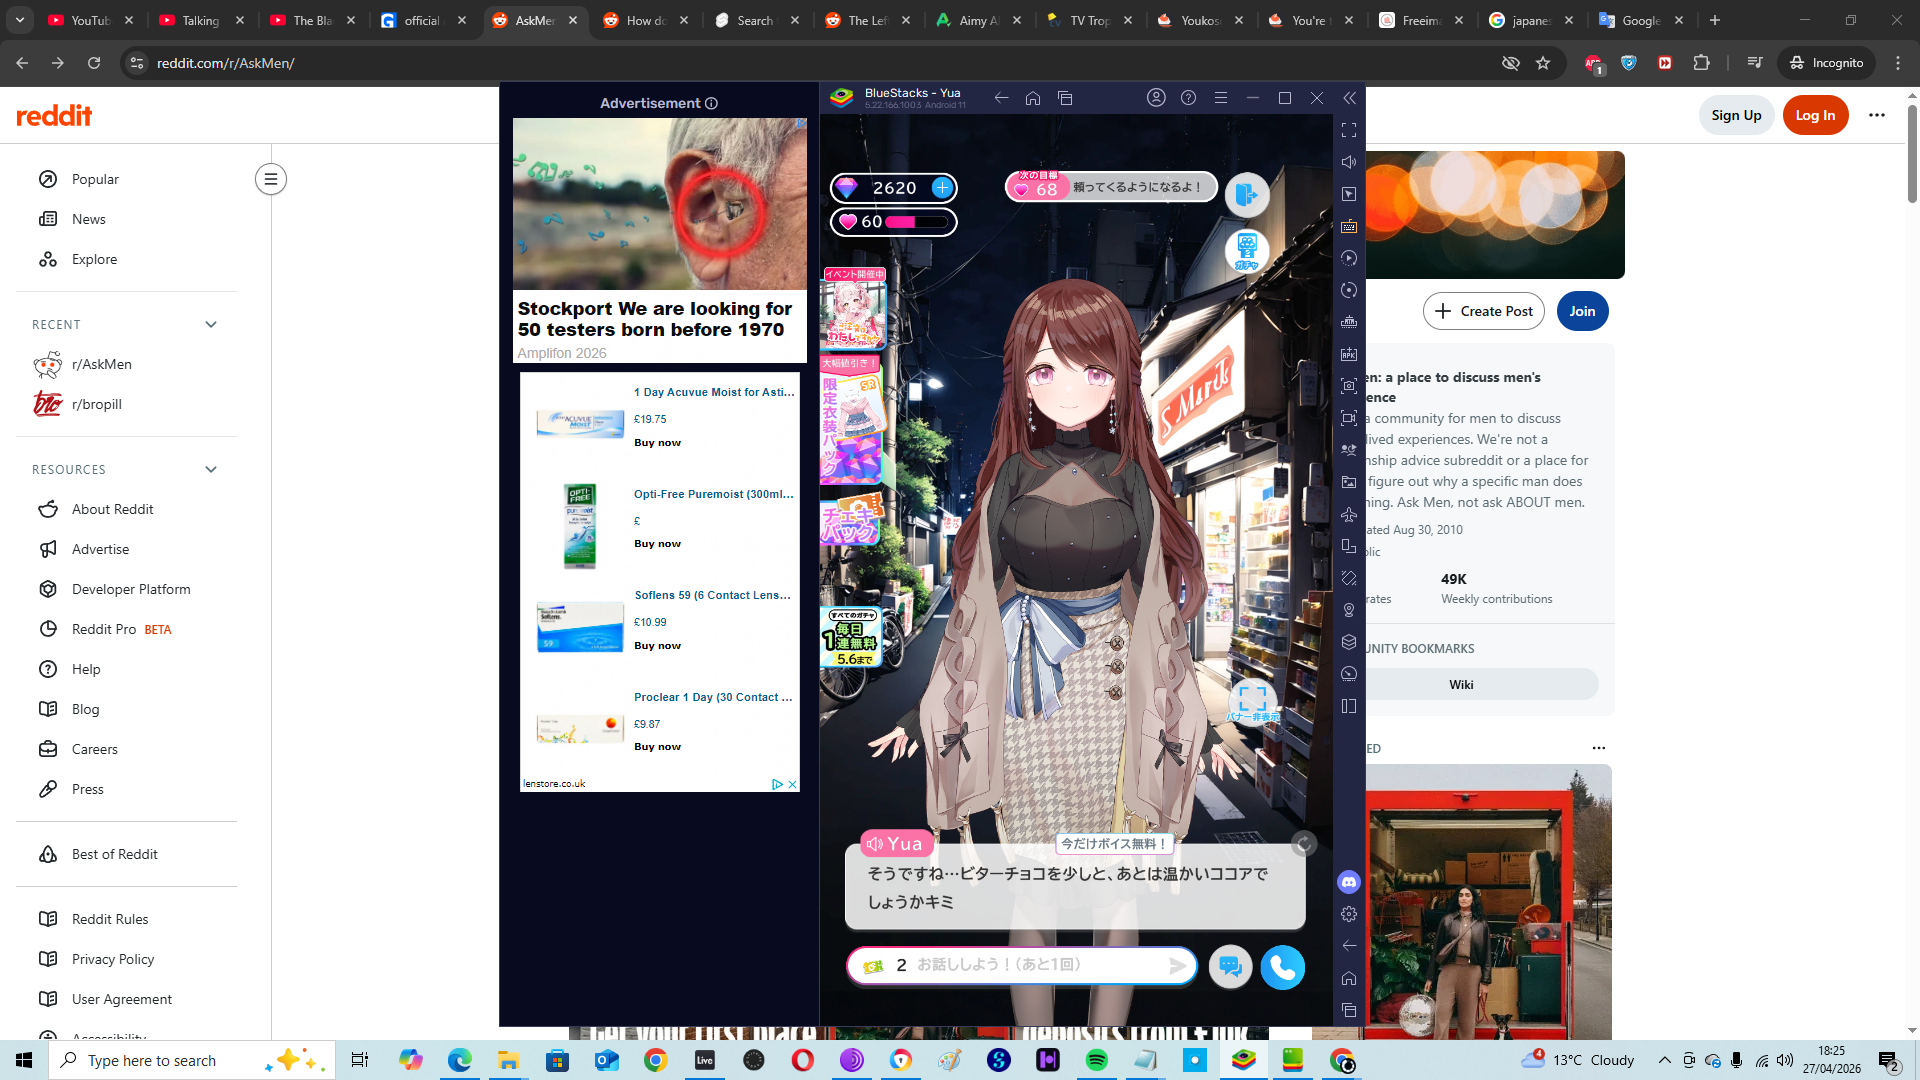Viewport: 1920px width, 1080px height.
Task: Open BlueStacks media folder icon
Action: tap(1349, 482)
